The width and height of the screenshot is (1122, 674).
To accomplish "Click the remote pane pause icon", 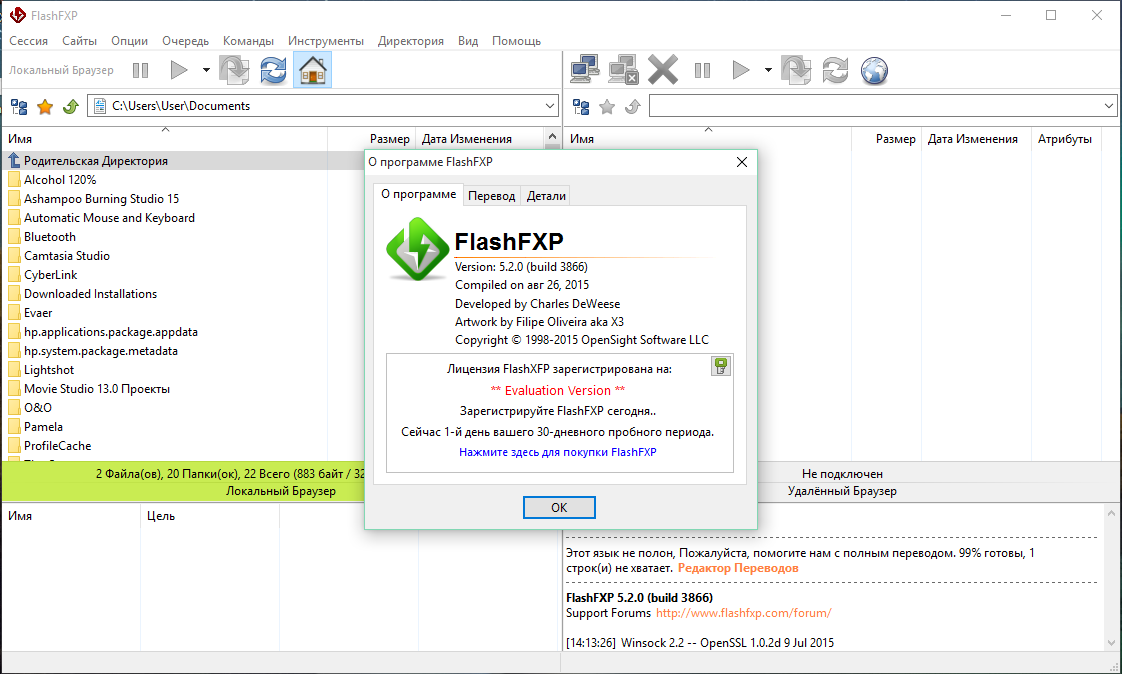I will (703, 70).
